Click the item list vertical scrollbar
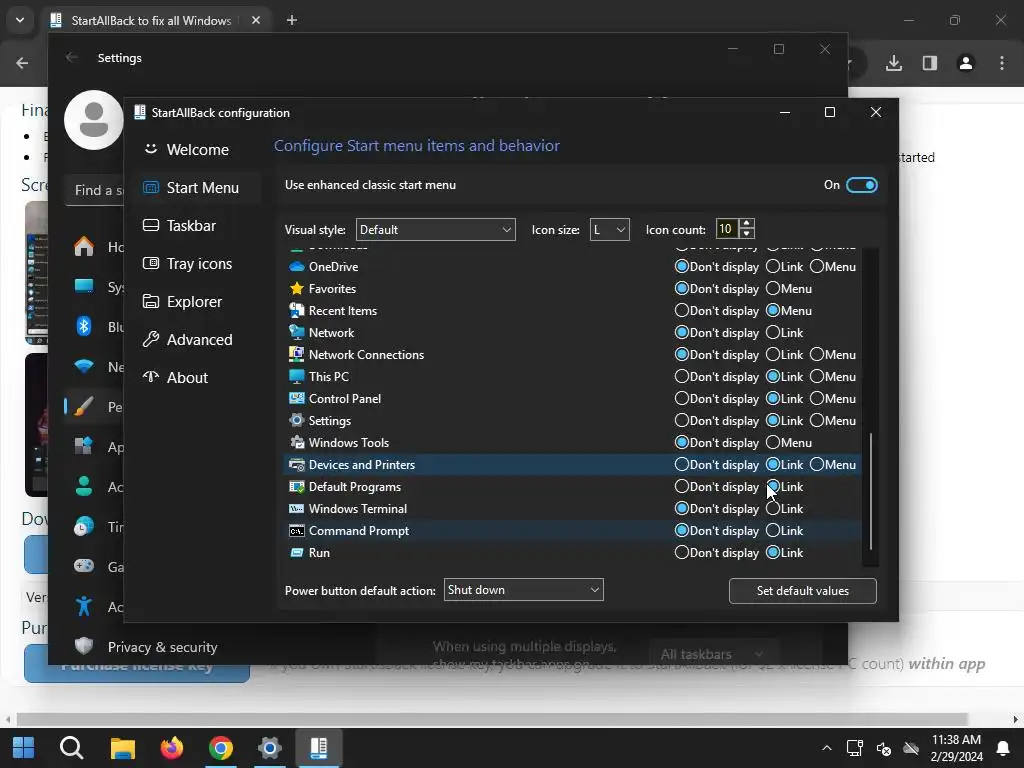 (871, 491)
